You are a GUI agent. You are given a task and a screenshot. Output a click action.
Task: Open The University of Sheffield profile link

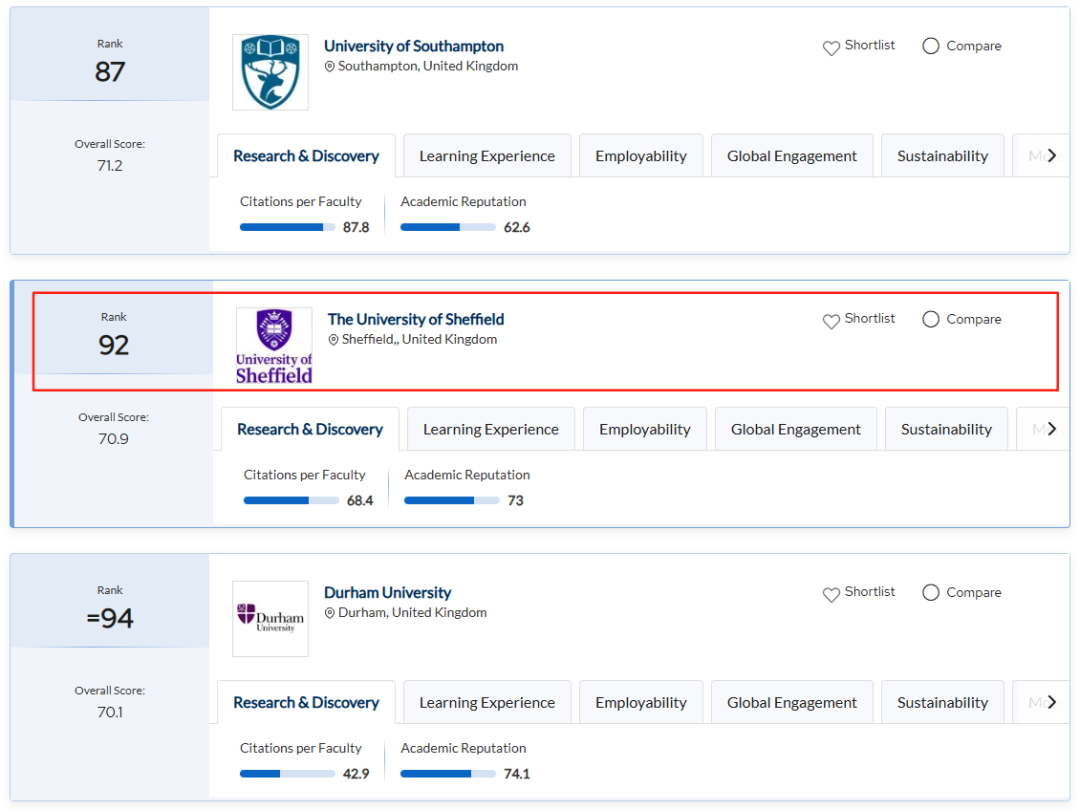point(416,320)
